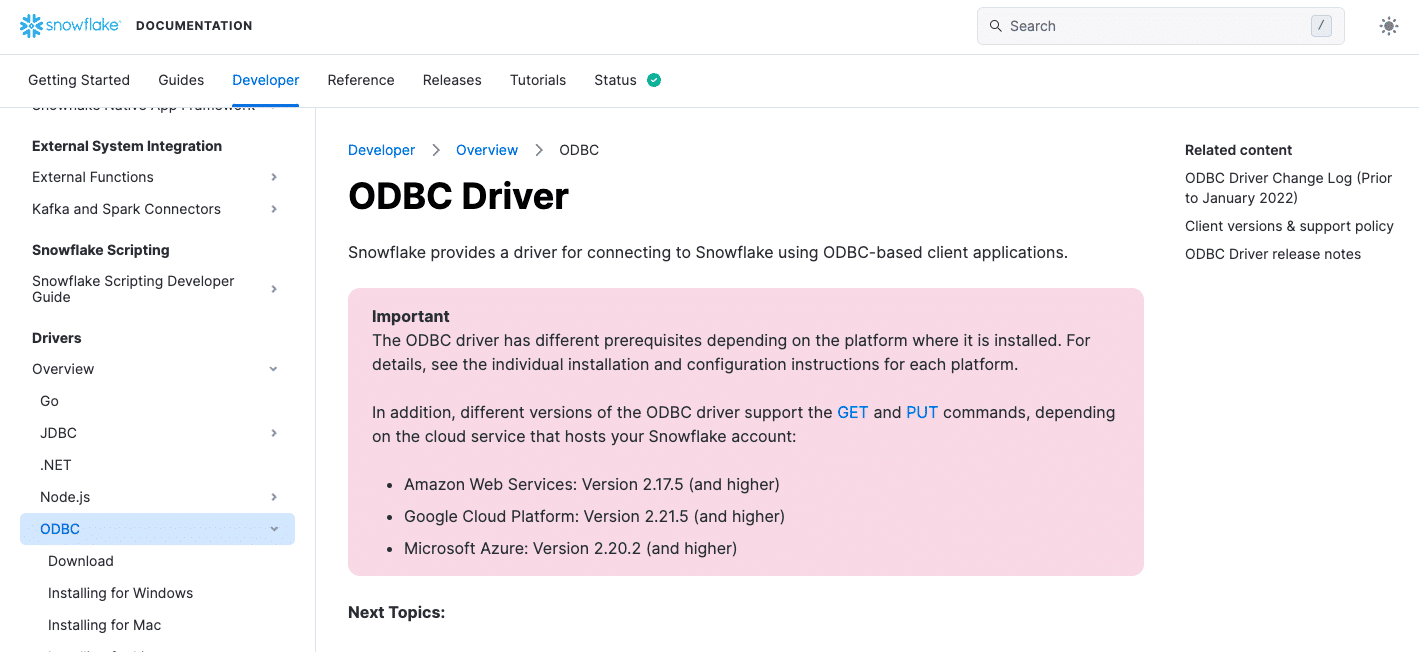Expand the External Functions chevron
Image resolution: width=1419 pixels, height=652 pixels.
pyautogui.click(x=274, y=177)
